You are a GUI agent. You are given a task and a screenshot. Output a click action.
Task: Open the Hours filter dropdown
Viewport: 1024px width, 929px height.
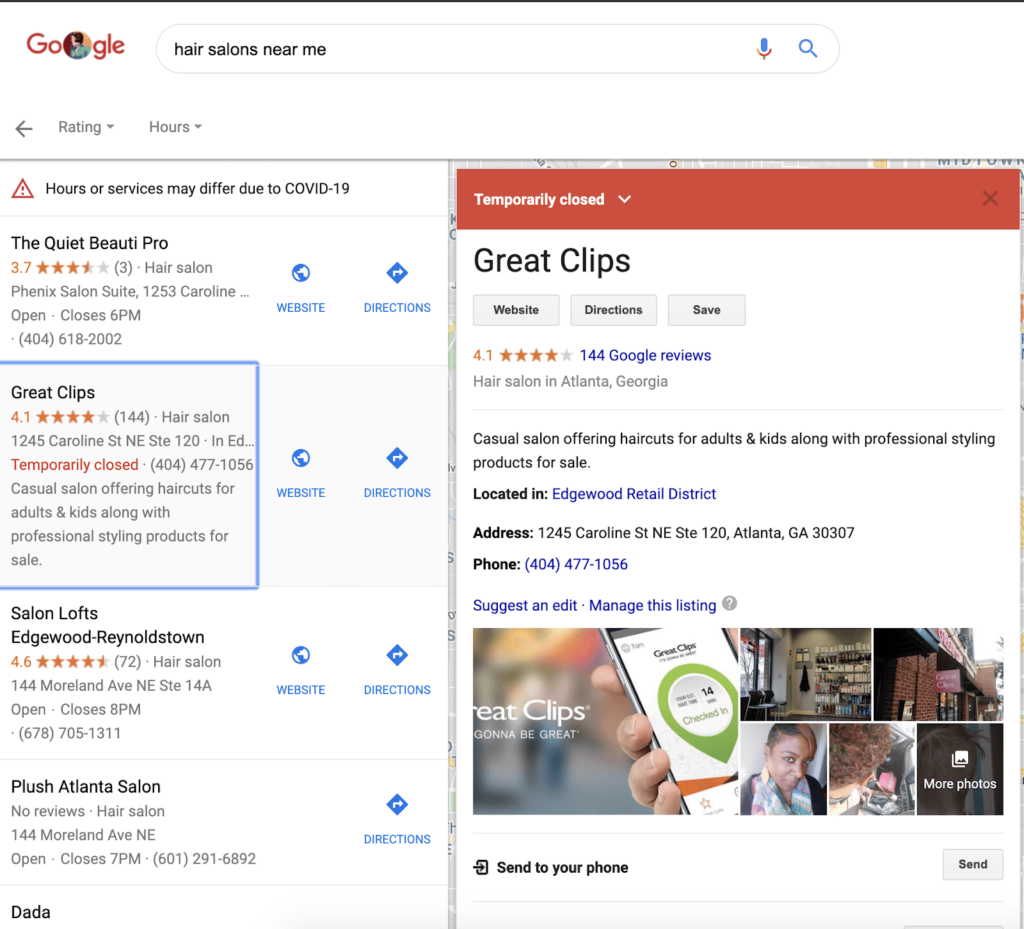click(x=175, y=127)
